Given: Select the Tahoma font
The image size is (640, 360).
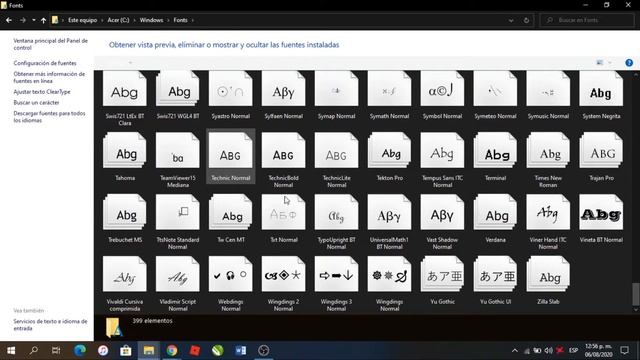Looking at the screenshot, I should 124,157.
